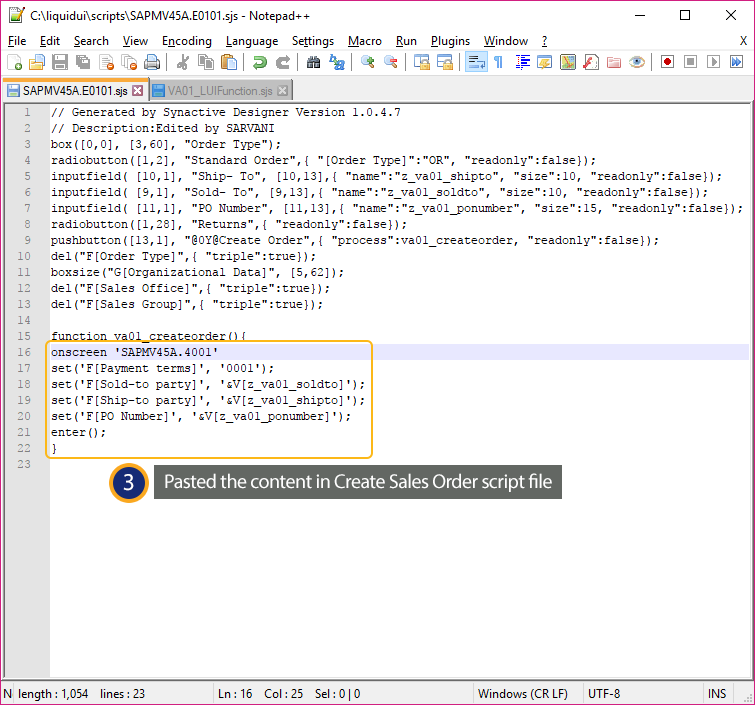Open the Edit menu

point(50,41)
